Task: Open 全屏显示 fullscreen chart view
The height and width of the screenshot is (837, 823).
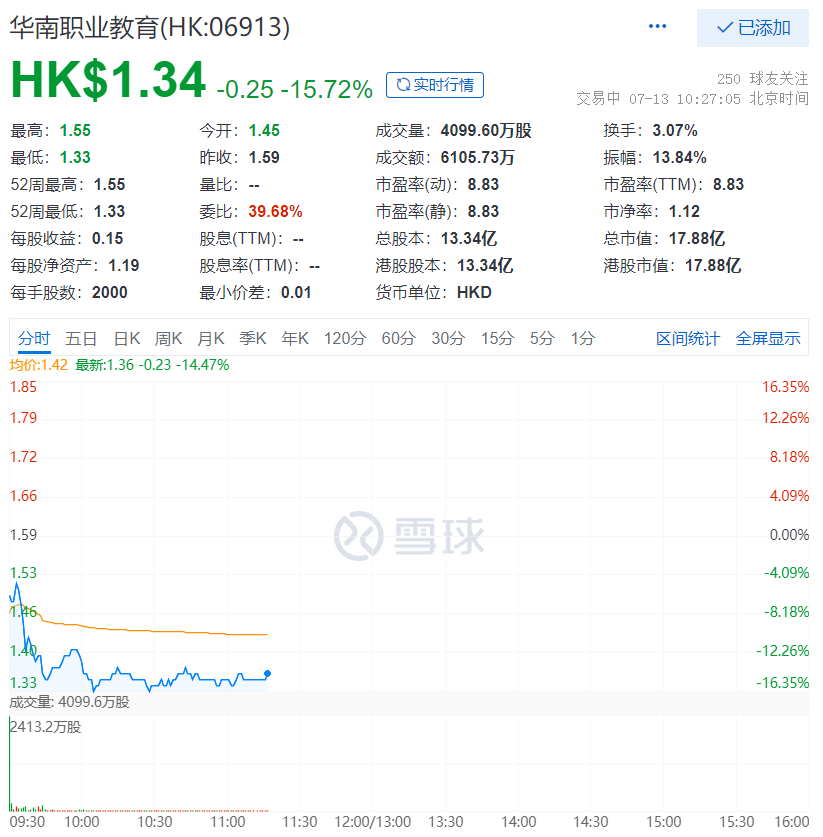Action: click(x=768, y=338)
